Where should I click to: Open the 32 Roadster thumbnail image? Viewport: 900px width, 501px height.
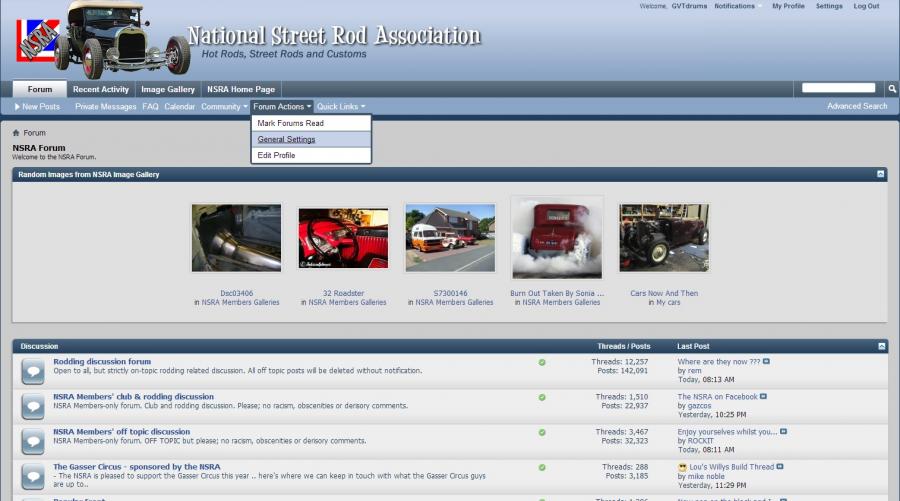click(343, 238)
